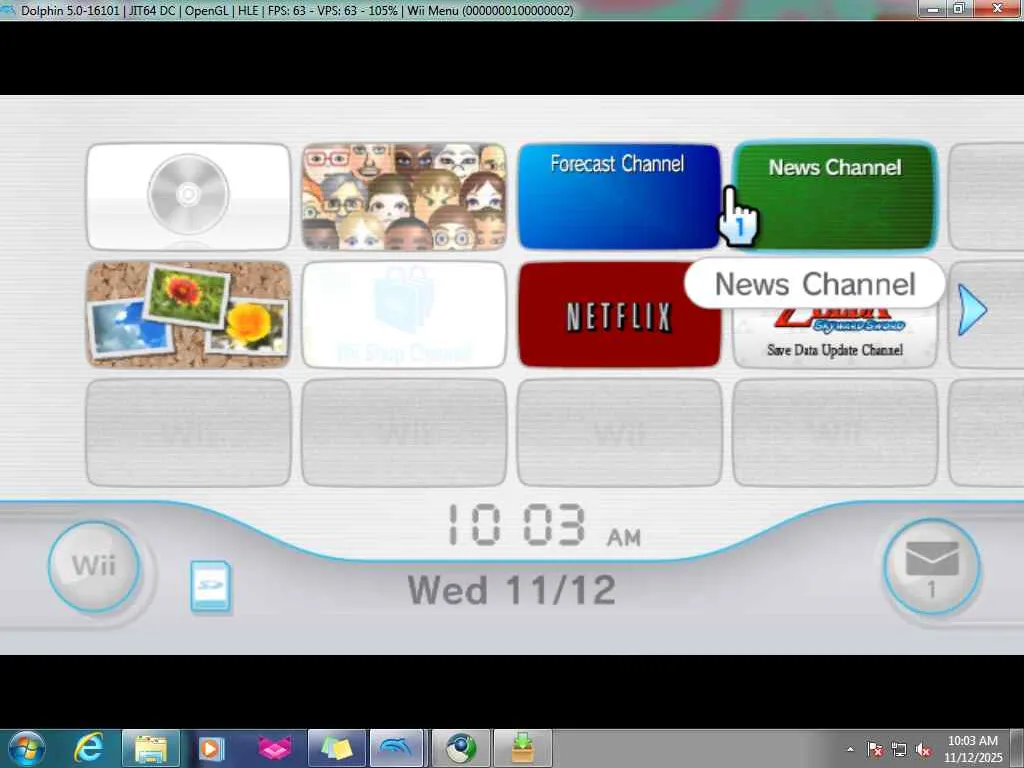Open the Action Center flag icon
Viewport: 1024px width, 768px height.
click(875, 750)
